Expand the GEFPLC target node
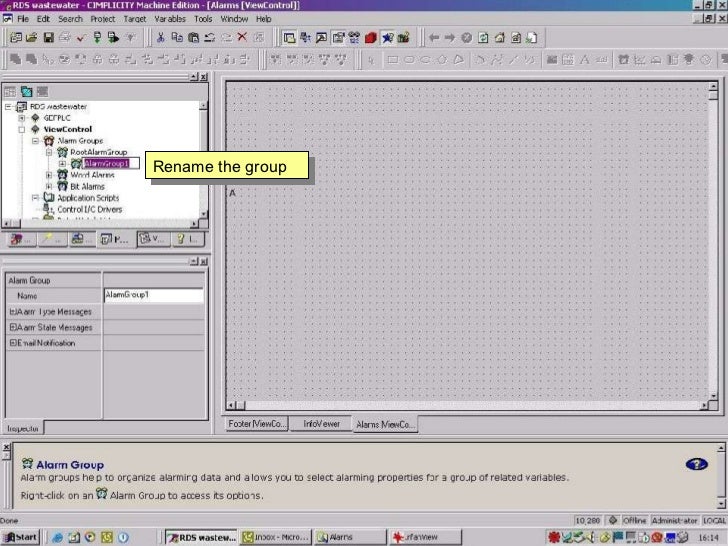The image size is (728, 546). click(x=21, y=118)
